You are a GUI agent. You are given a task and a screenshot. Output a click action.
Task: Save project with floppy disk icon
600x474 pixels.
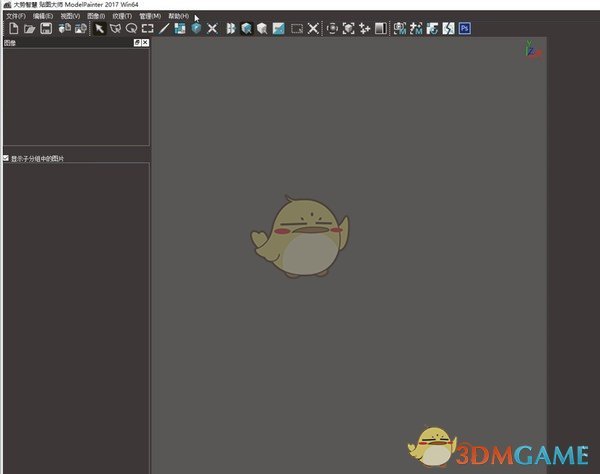pos(46,29)
